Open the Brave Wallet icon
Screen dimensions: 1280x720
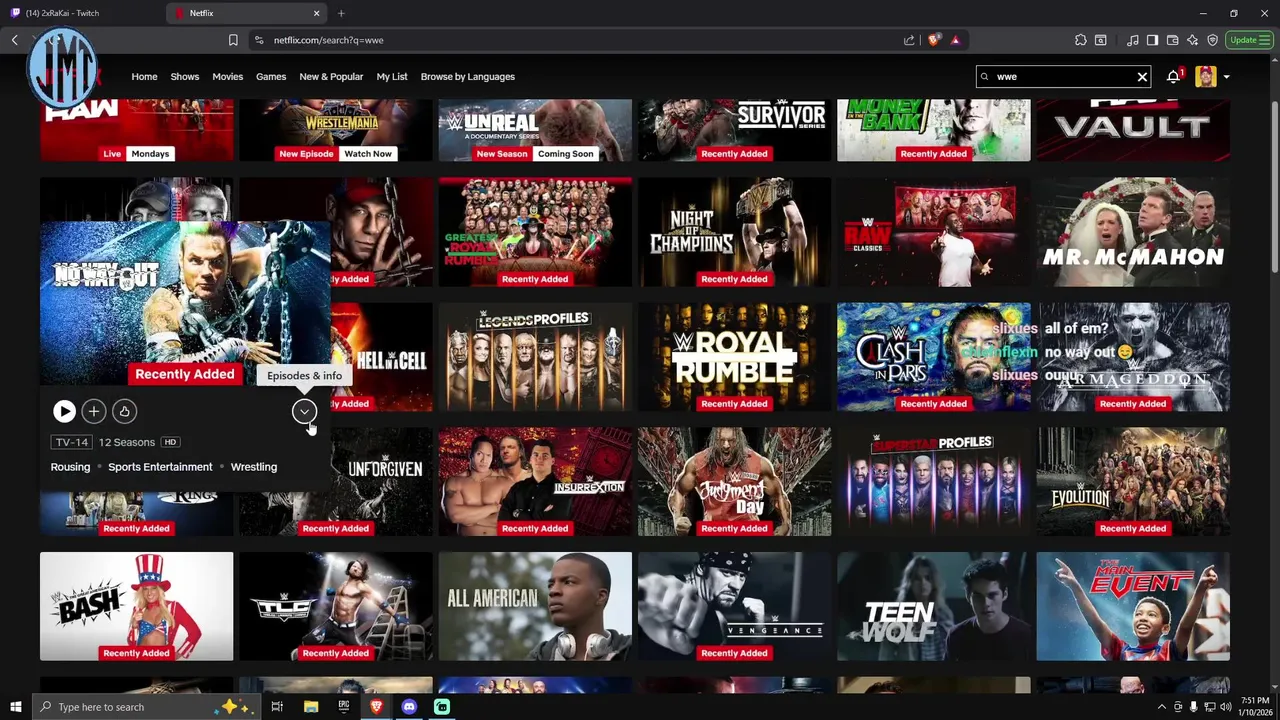coord(1173,40)
